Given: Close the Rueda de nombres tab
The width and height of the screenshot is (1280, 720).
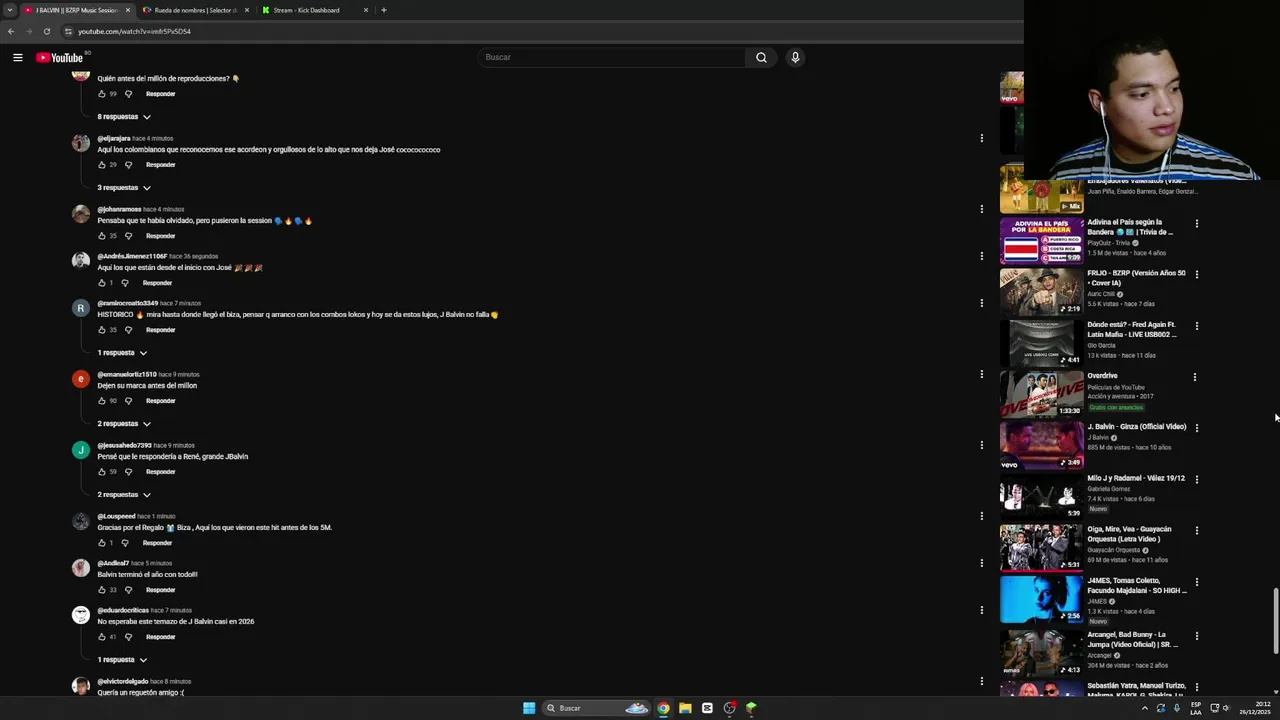Looking at the screenshot, I should pos(247,10).
